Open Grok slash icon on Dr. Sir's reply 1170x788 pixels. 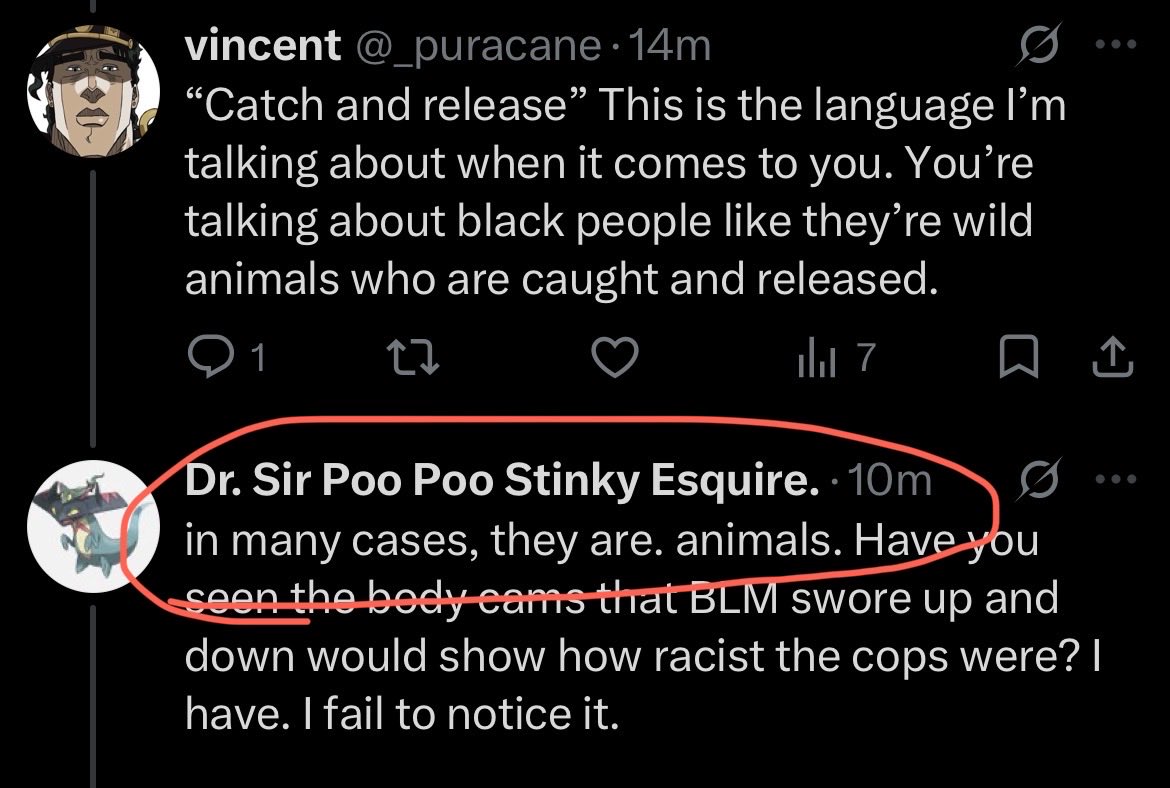click(1039, 478)
